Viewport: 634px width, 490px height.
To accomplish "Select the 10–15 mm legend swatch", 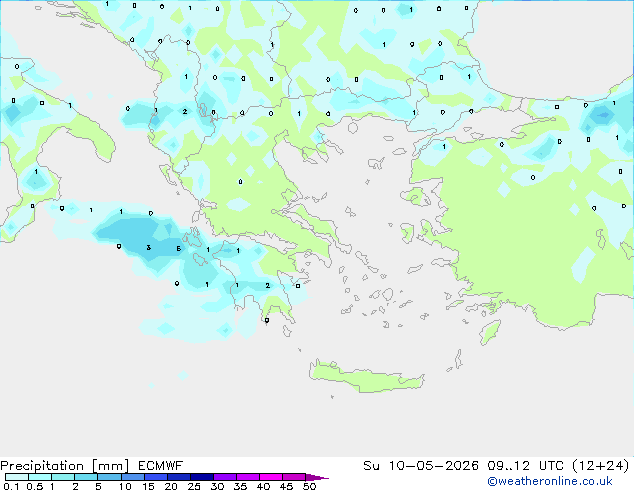I will [132, 477].
